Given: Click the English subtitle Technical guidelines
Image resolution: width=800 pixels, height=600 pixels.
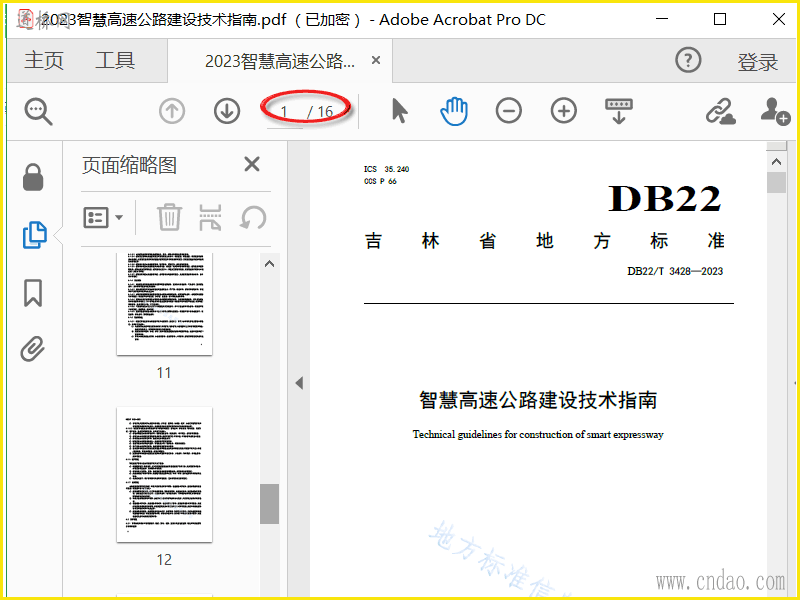Looking at the screenshot, I should [538, 435].
